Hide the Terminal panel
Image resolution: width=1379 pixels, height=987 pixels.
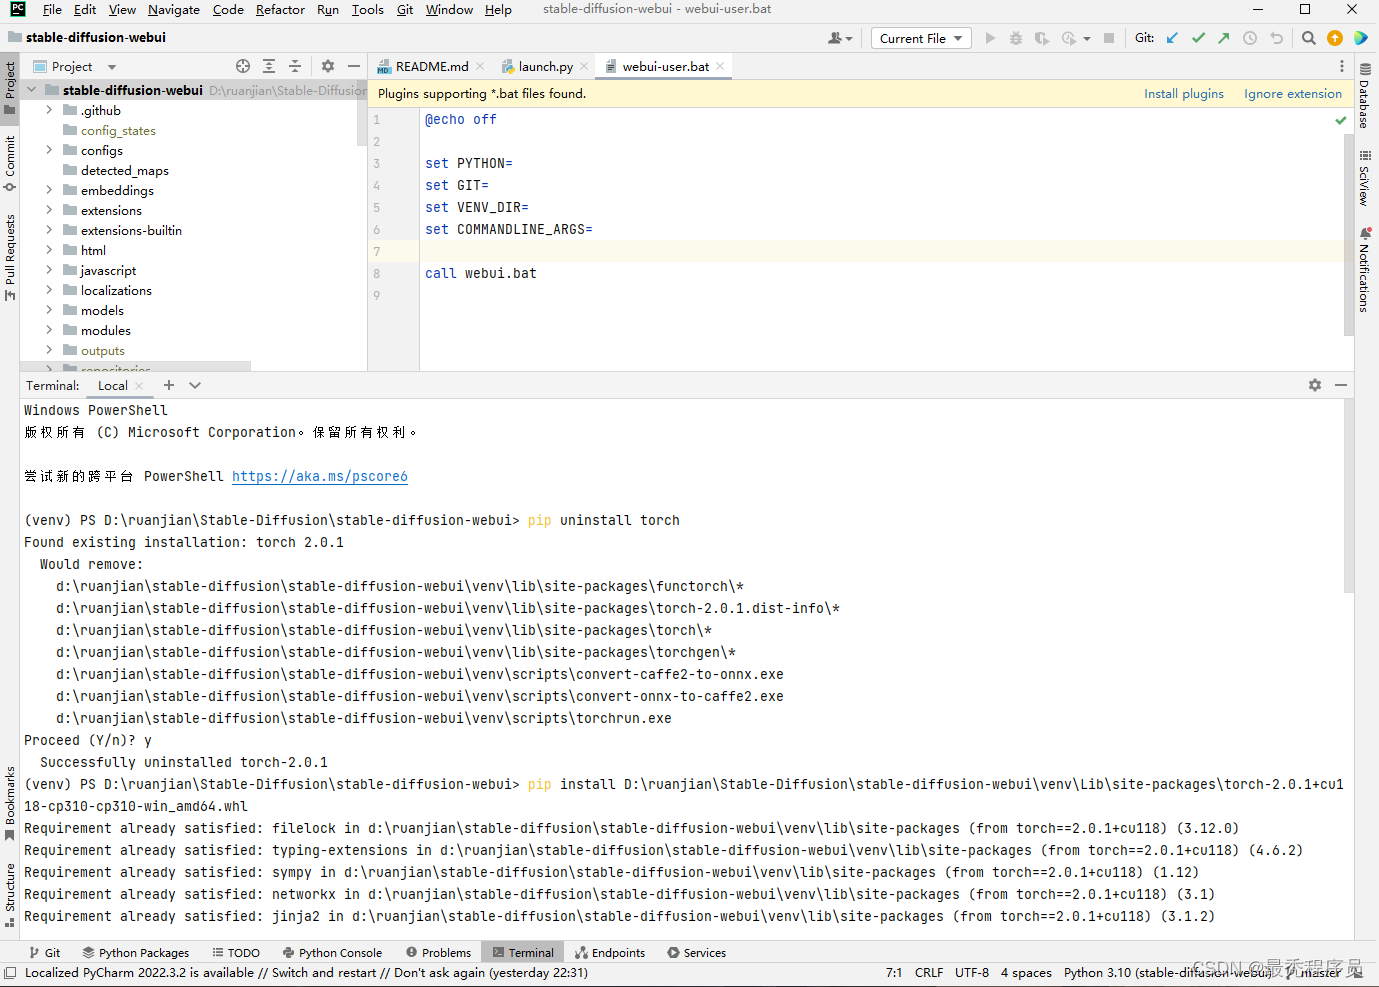pyautogui.click(x=1341, y=385)
